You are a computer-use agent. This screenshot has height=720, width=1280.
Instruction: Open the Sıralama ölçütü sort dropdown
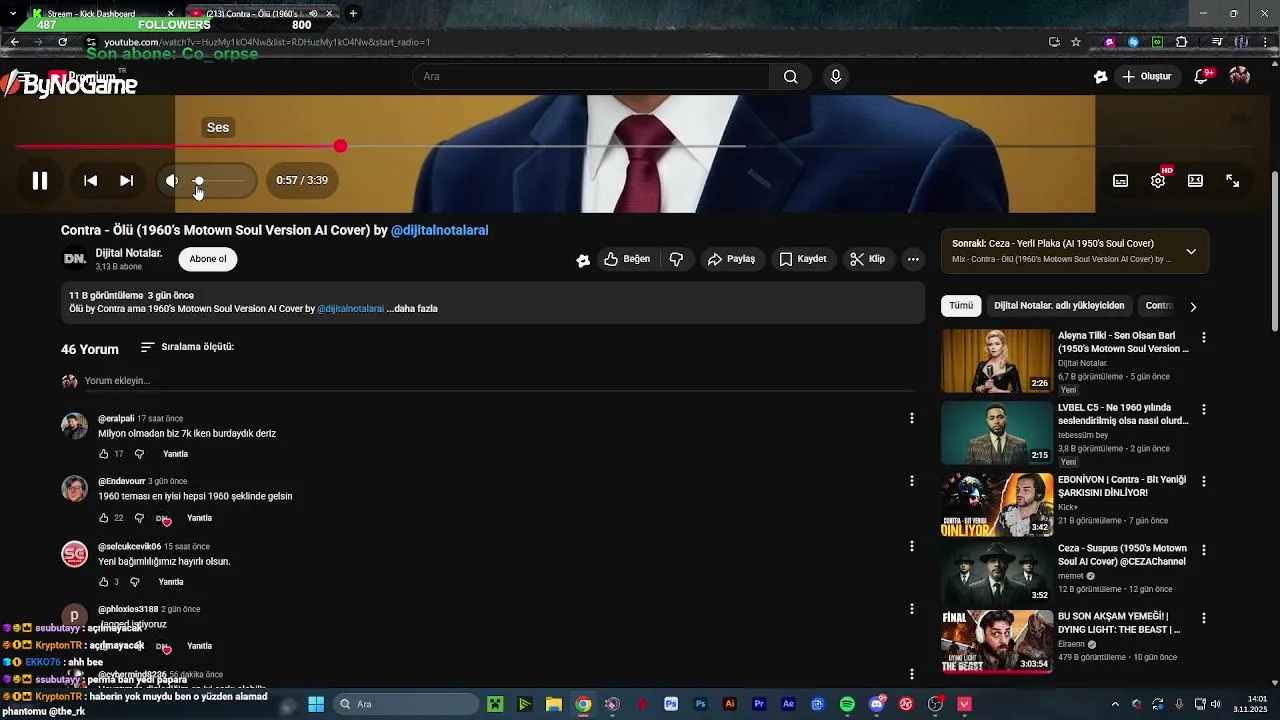[187, 347]
